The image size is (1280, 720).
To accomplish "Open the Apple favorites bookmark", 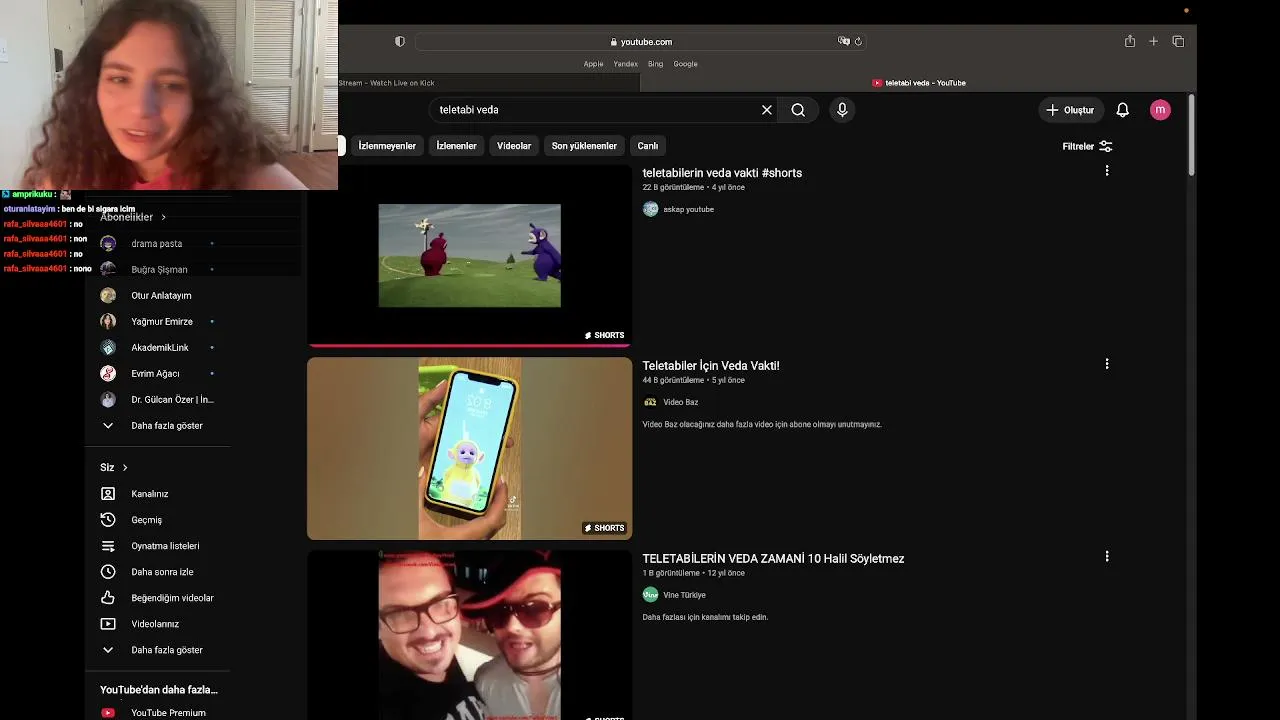I will click(594, 64).
